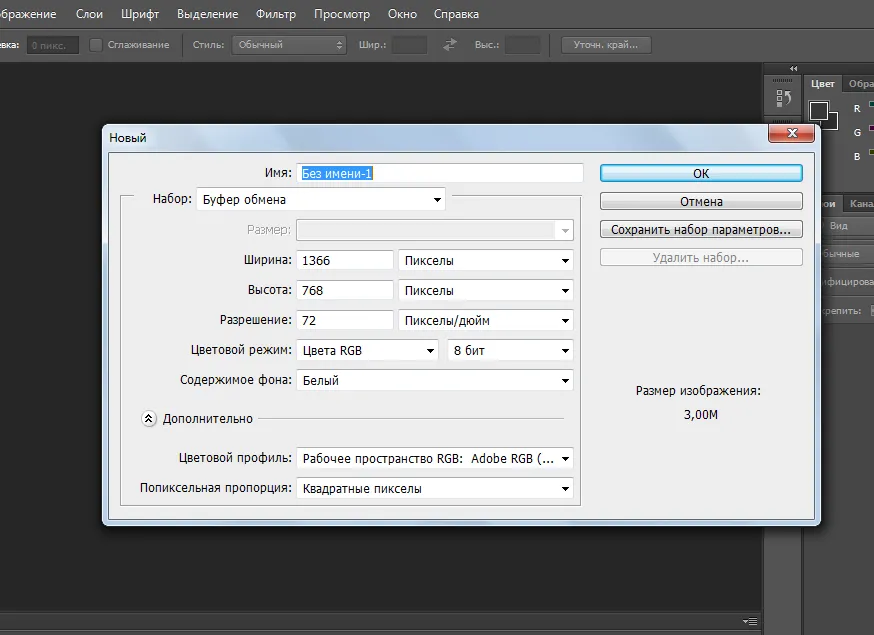
Task: Click the feather input field in options bar
Action: [52, 45]
